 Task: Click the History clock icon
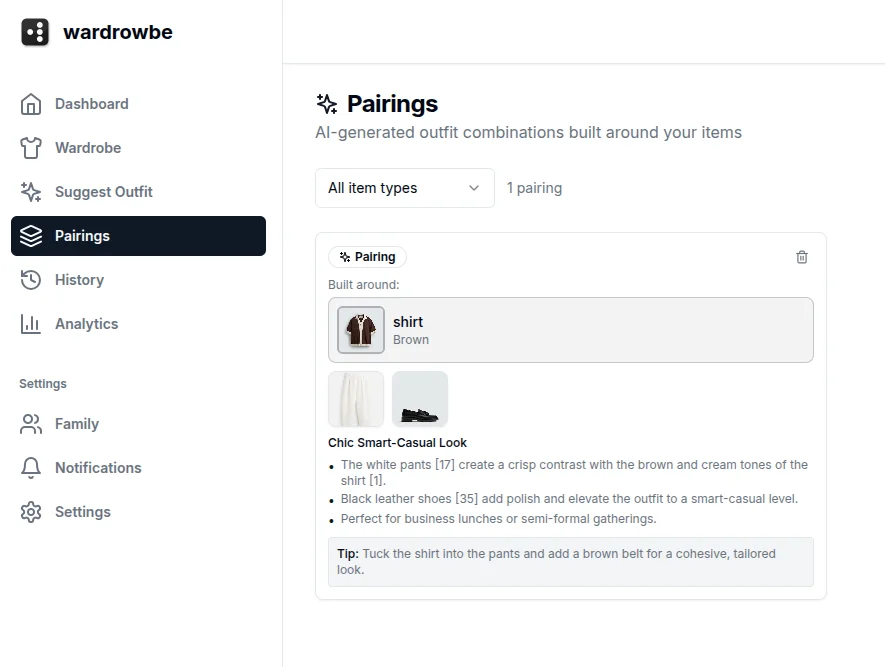(31, 280)
